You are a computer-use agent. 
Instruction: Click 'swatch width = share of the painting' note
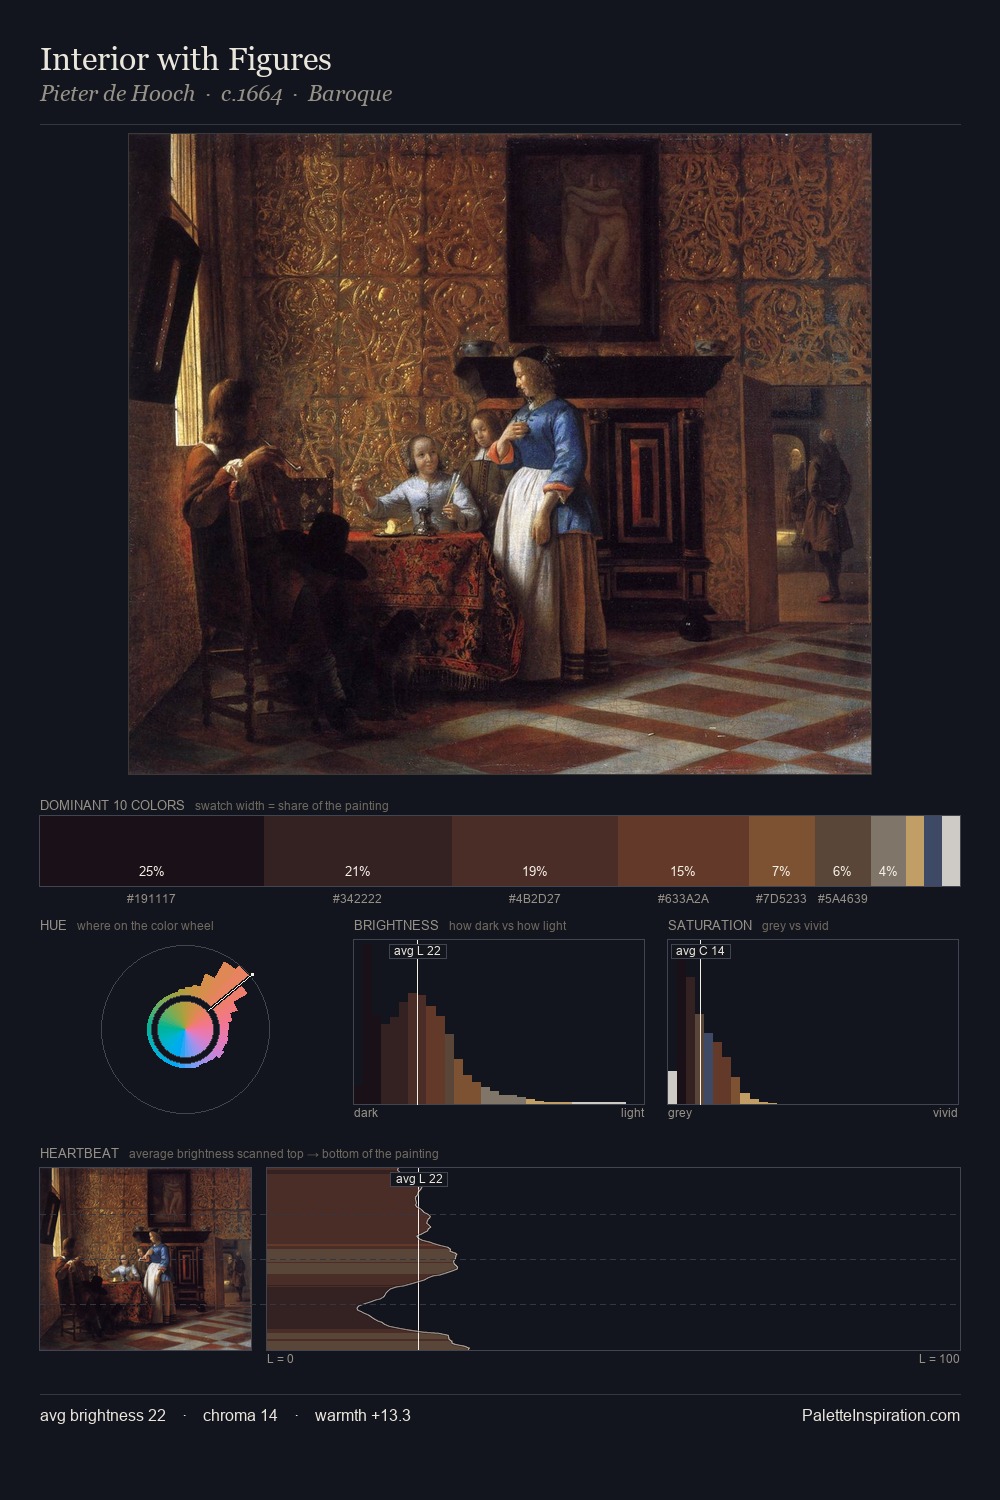pos(291,806)
